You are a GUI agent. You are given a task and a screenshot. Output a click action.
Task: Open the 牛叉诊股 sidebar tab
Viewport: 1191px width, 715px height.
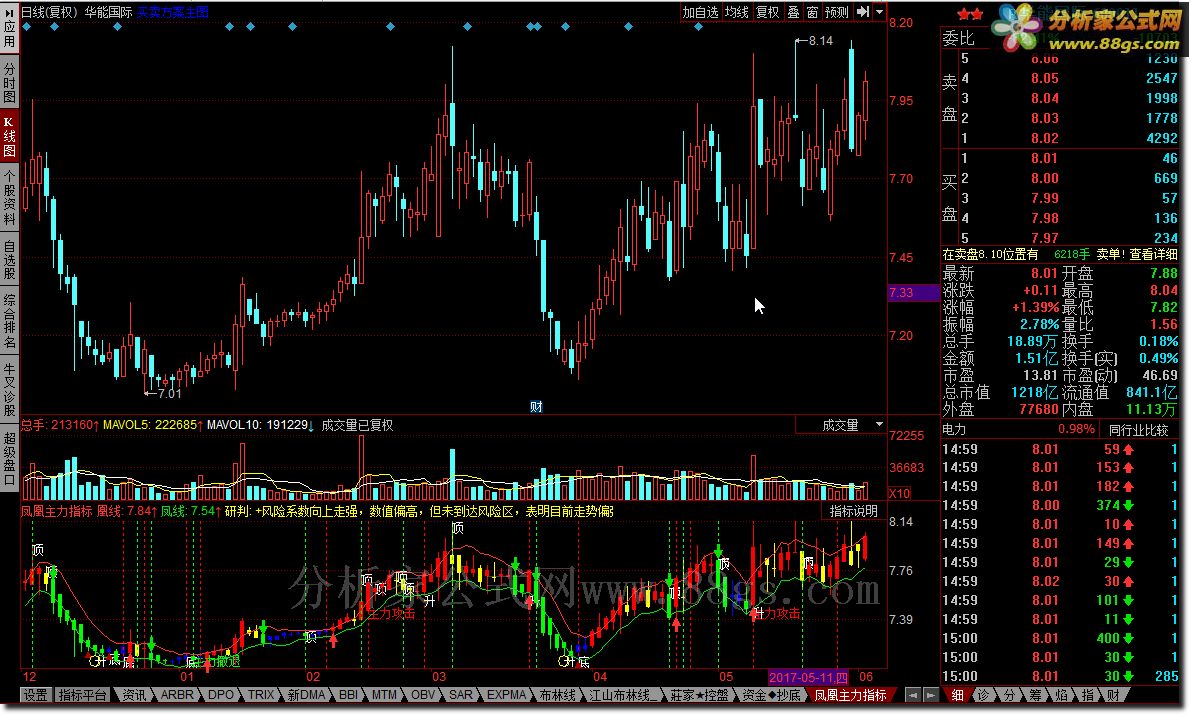(x=9, y=389)
